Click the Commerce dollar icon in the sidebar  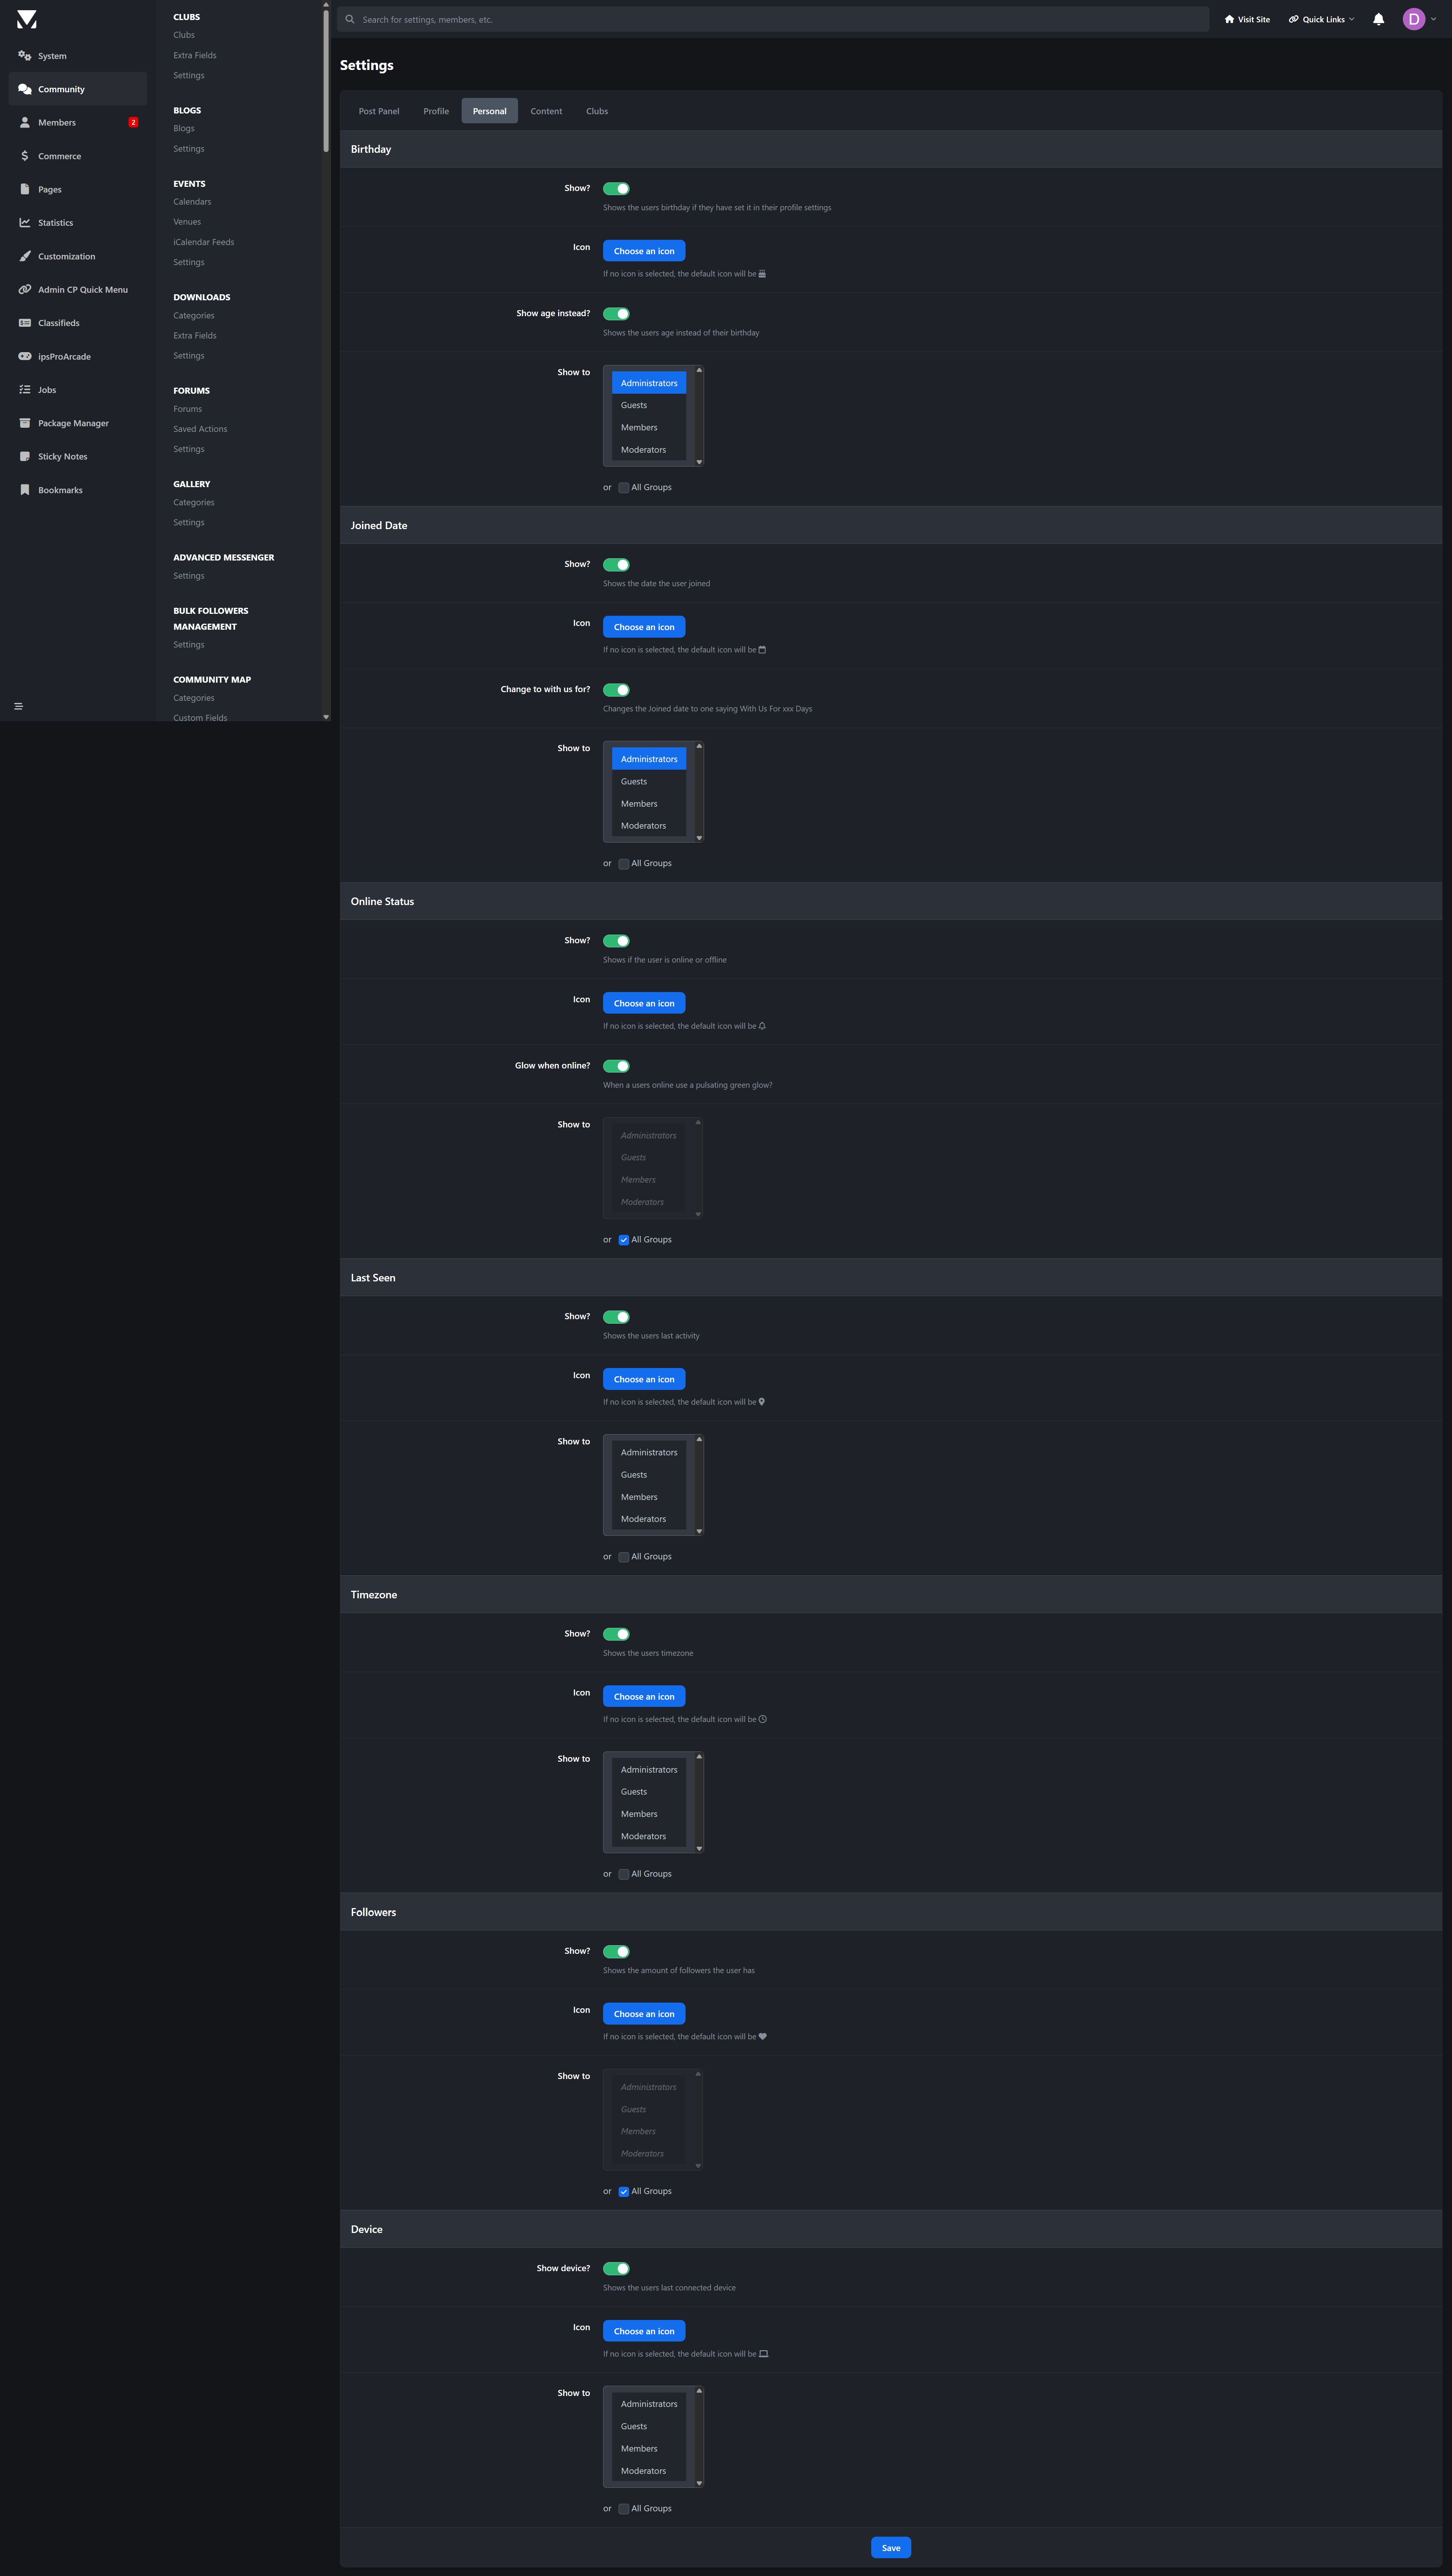pos(25,156)
